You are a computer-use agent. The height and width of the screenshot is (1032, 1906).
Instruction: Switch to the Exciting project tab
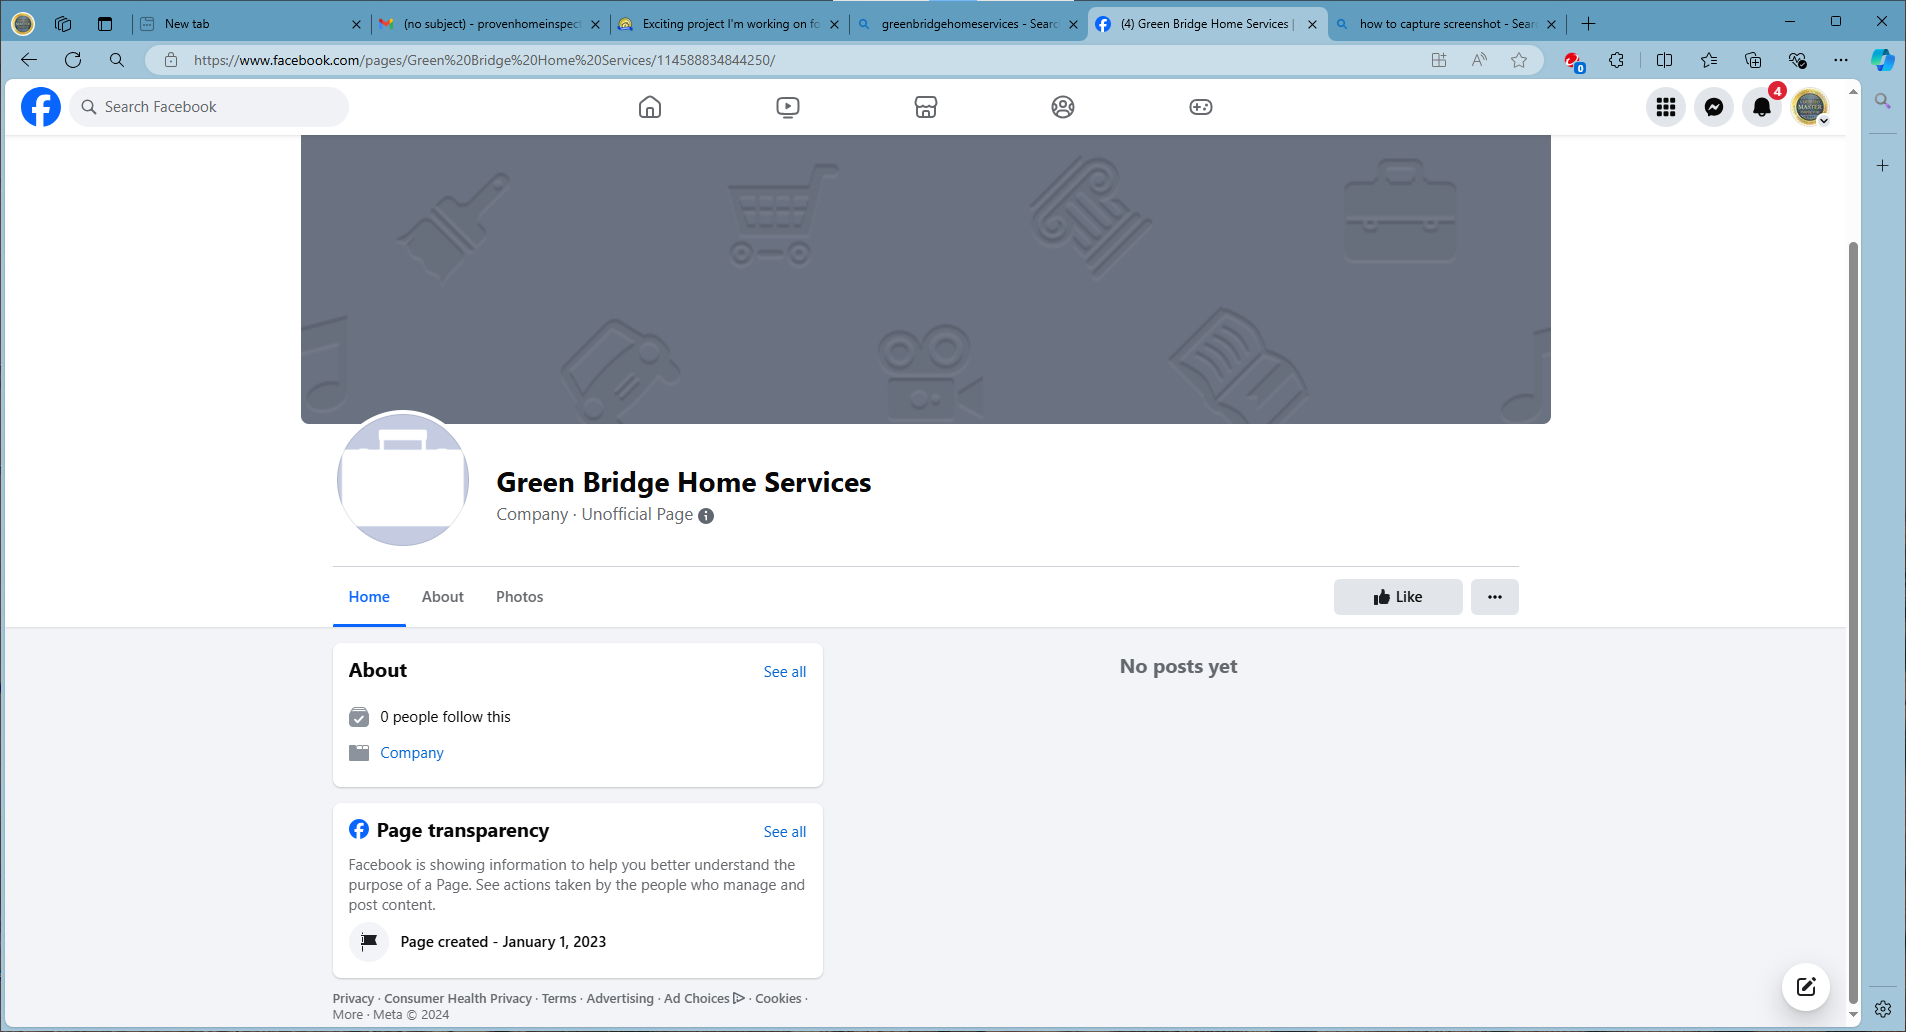tap(728, 24)
